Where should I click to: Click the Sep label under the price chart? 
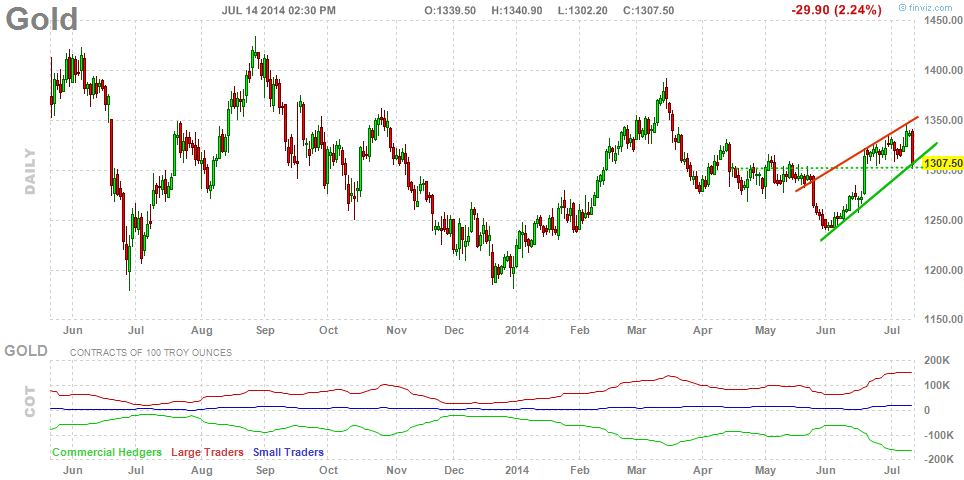tap(264, 331)
